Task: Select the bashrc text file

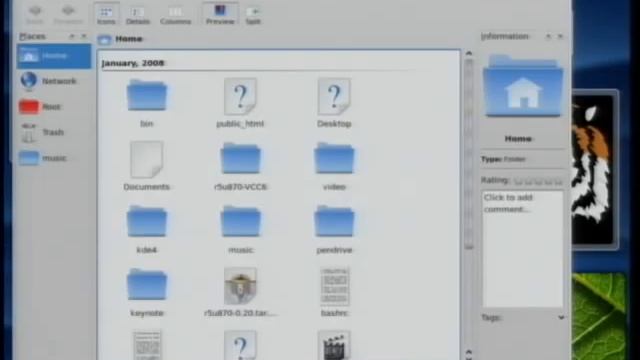Action: (334, 293)
